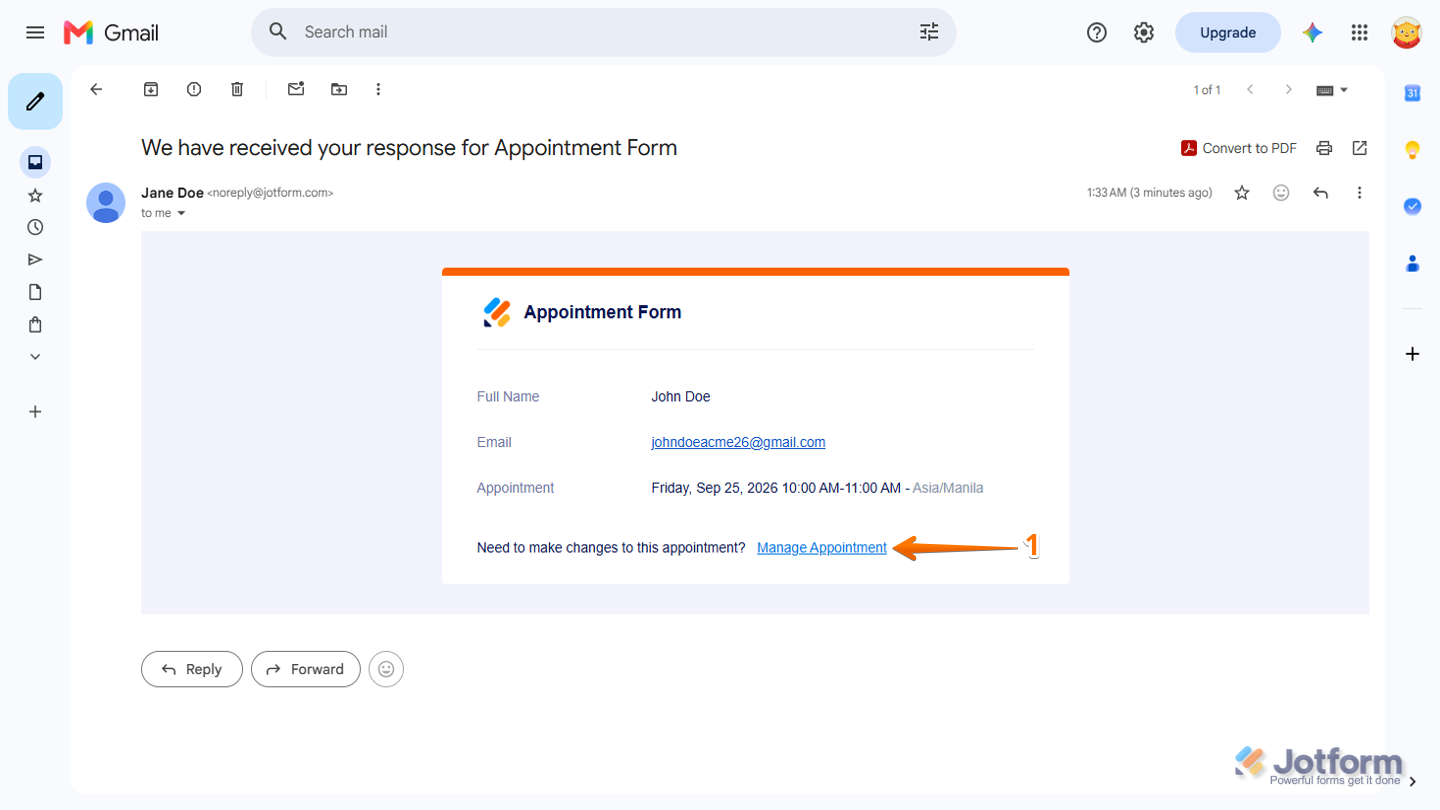Open More message options three dots
Screen dimensions: 1440x810
pos(1359,193)
